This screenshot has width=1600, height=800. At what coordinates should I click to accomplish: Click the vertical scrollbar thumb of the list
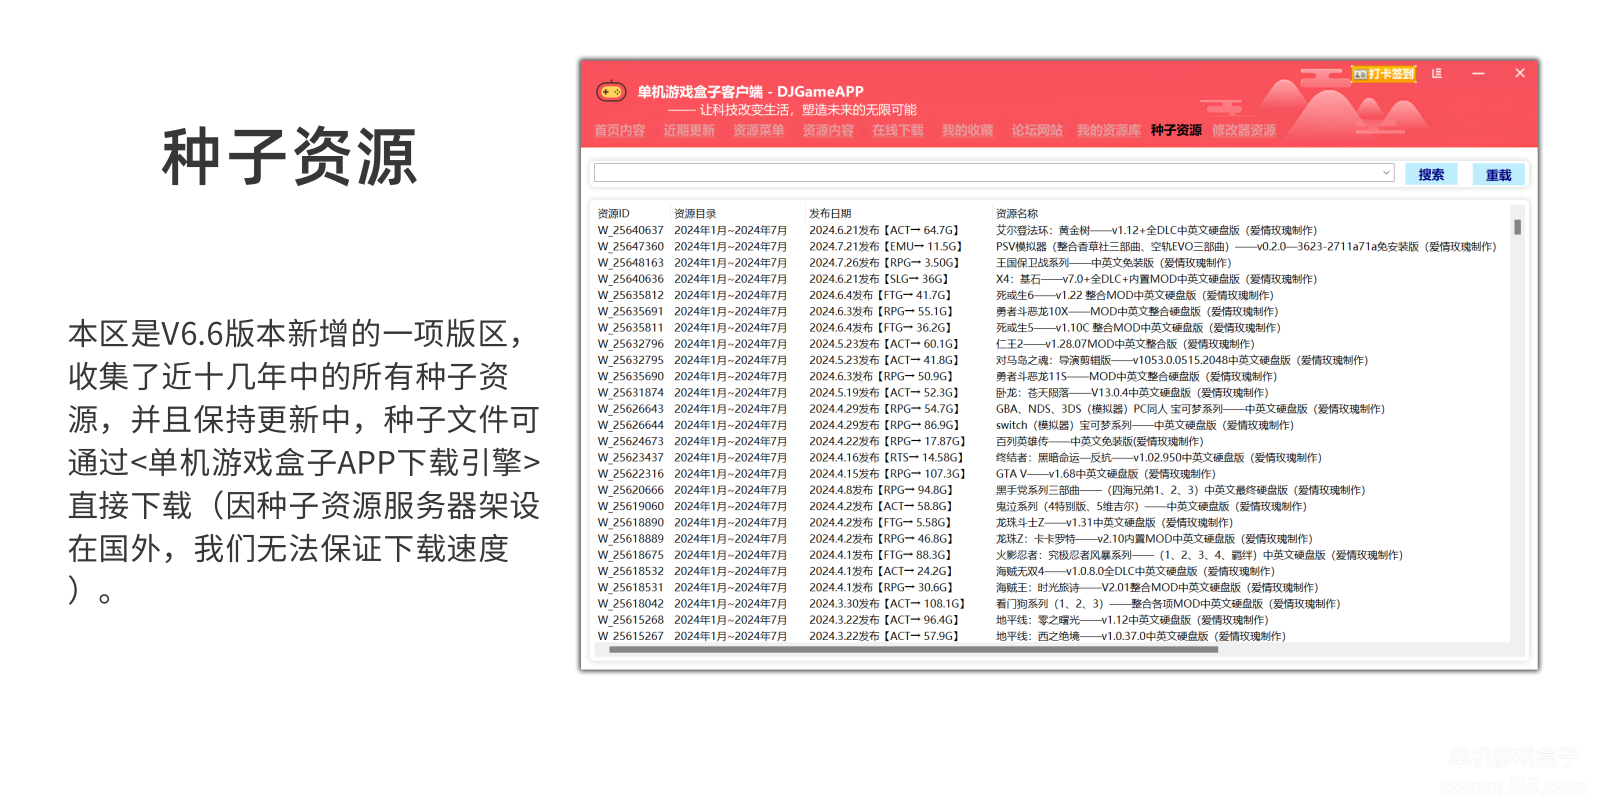tap(1518, 227)
